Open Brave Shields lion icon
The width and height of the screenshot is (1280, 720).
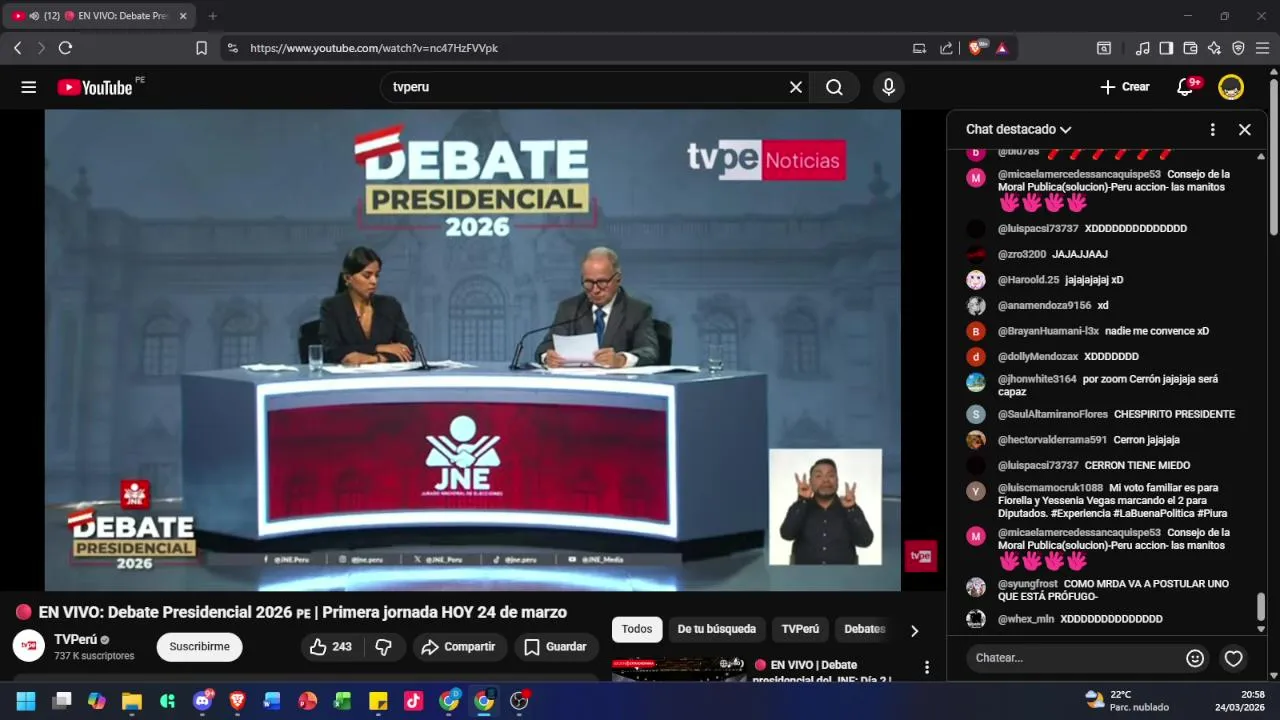click(977, 48)
